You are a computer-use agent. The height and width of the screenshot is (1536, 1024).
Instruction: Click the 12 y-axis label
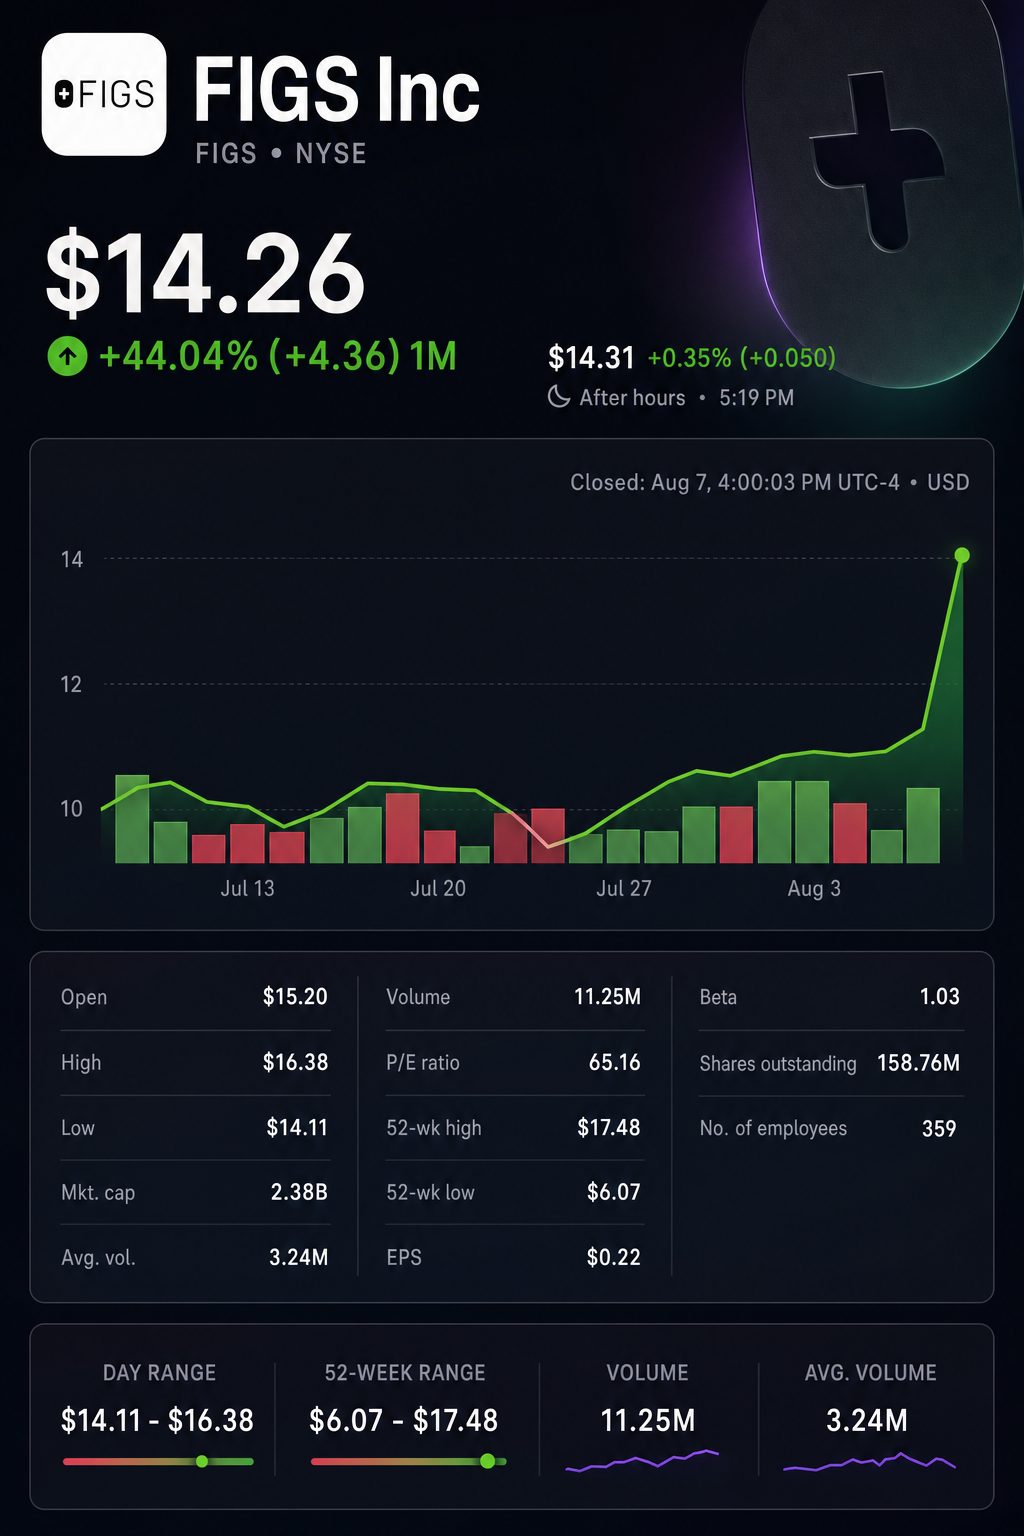pyautogui.click(x=71, y=684)
